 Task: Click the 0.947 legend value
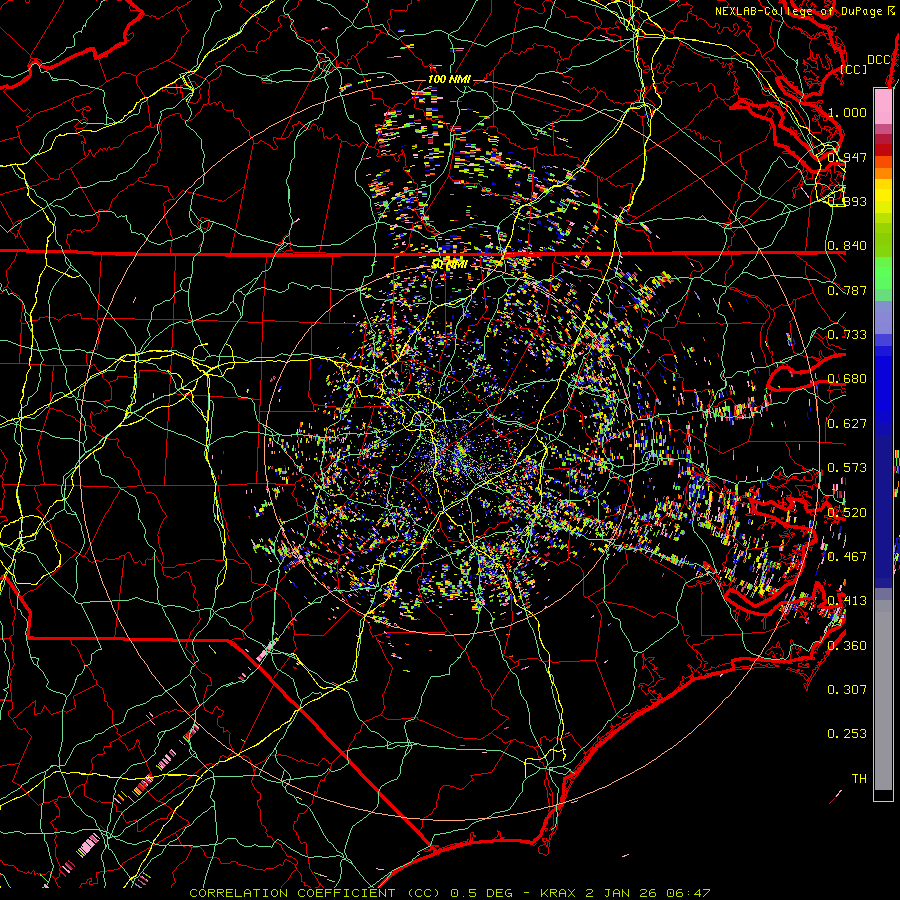(x=847, y=157)
